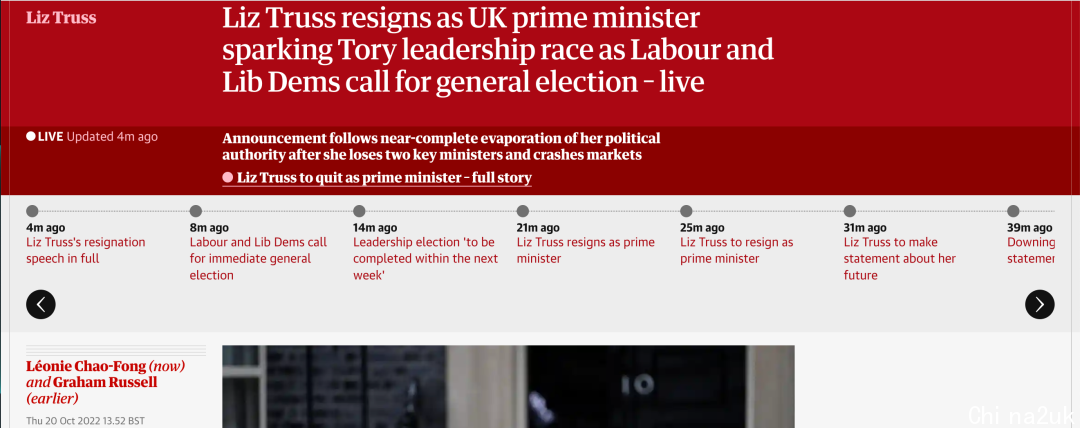
Task: Click the 39m ago timeline dot
Action: coord(1013,211)
